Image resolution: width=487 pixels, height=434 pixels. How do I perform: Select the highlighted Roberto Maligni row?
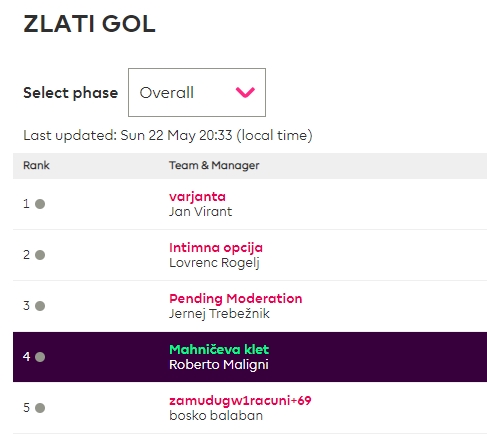point(250,357)
